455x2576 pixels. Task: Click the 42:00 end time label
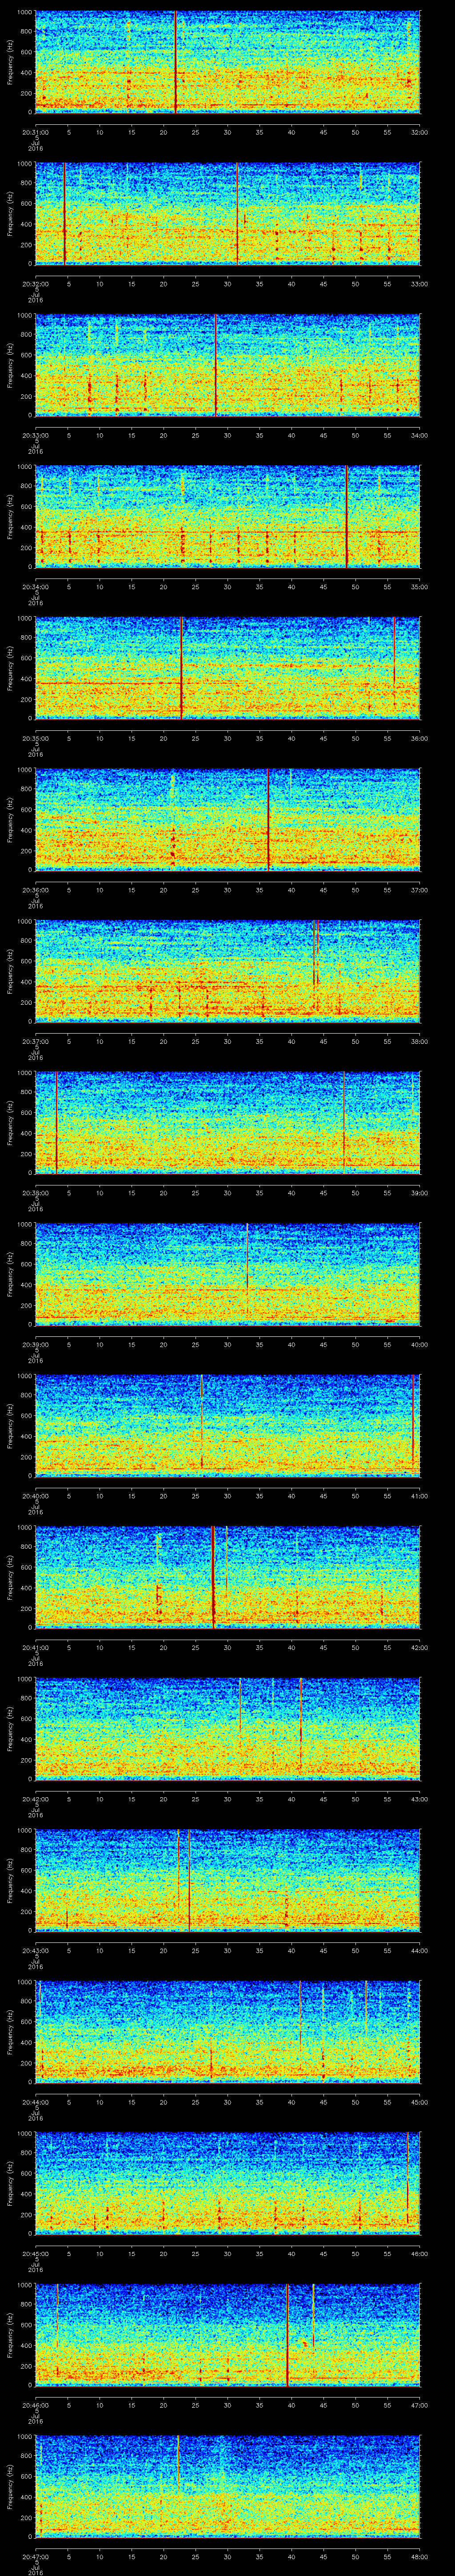coord(419,1647)
